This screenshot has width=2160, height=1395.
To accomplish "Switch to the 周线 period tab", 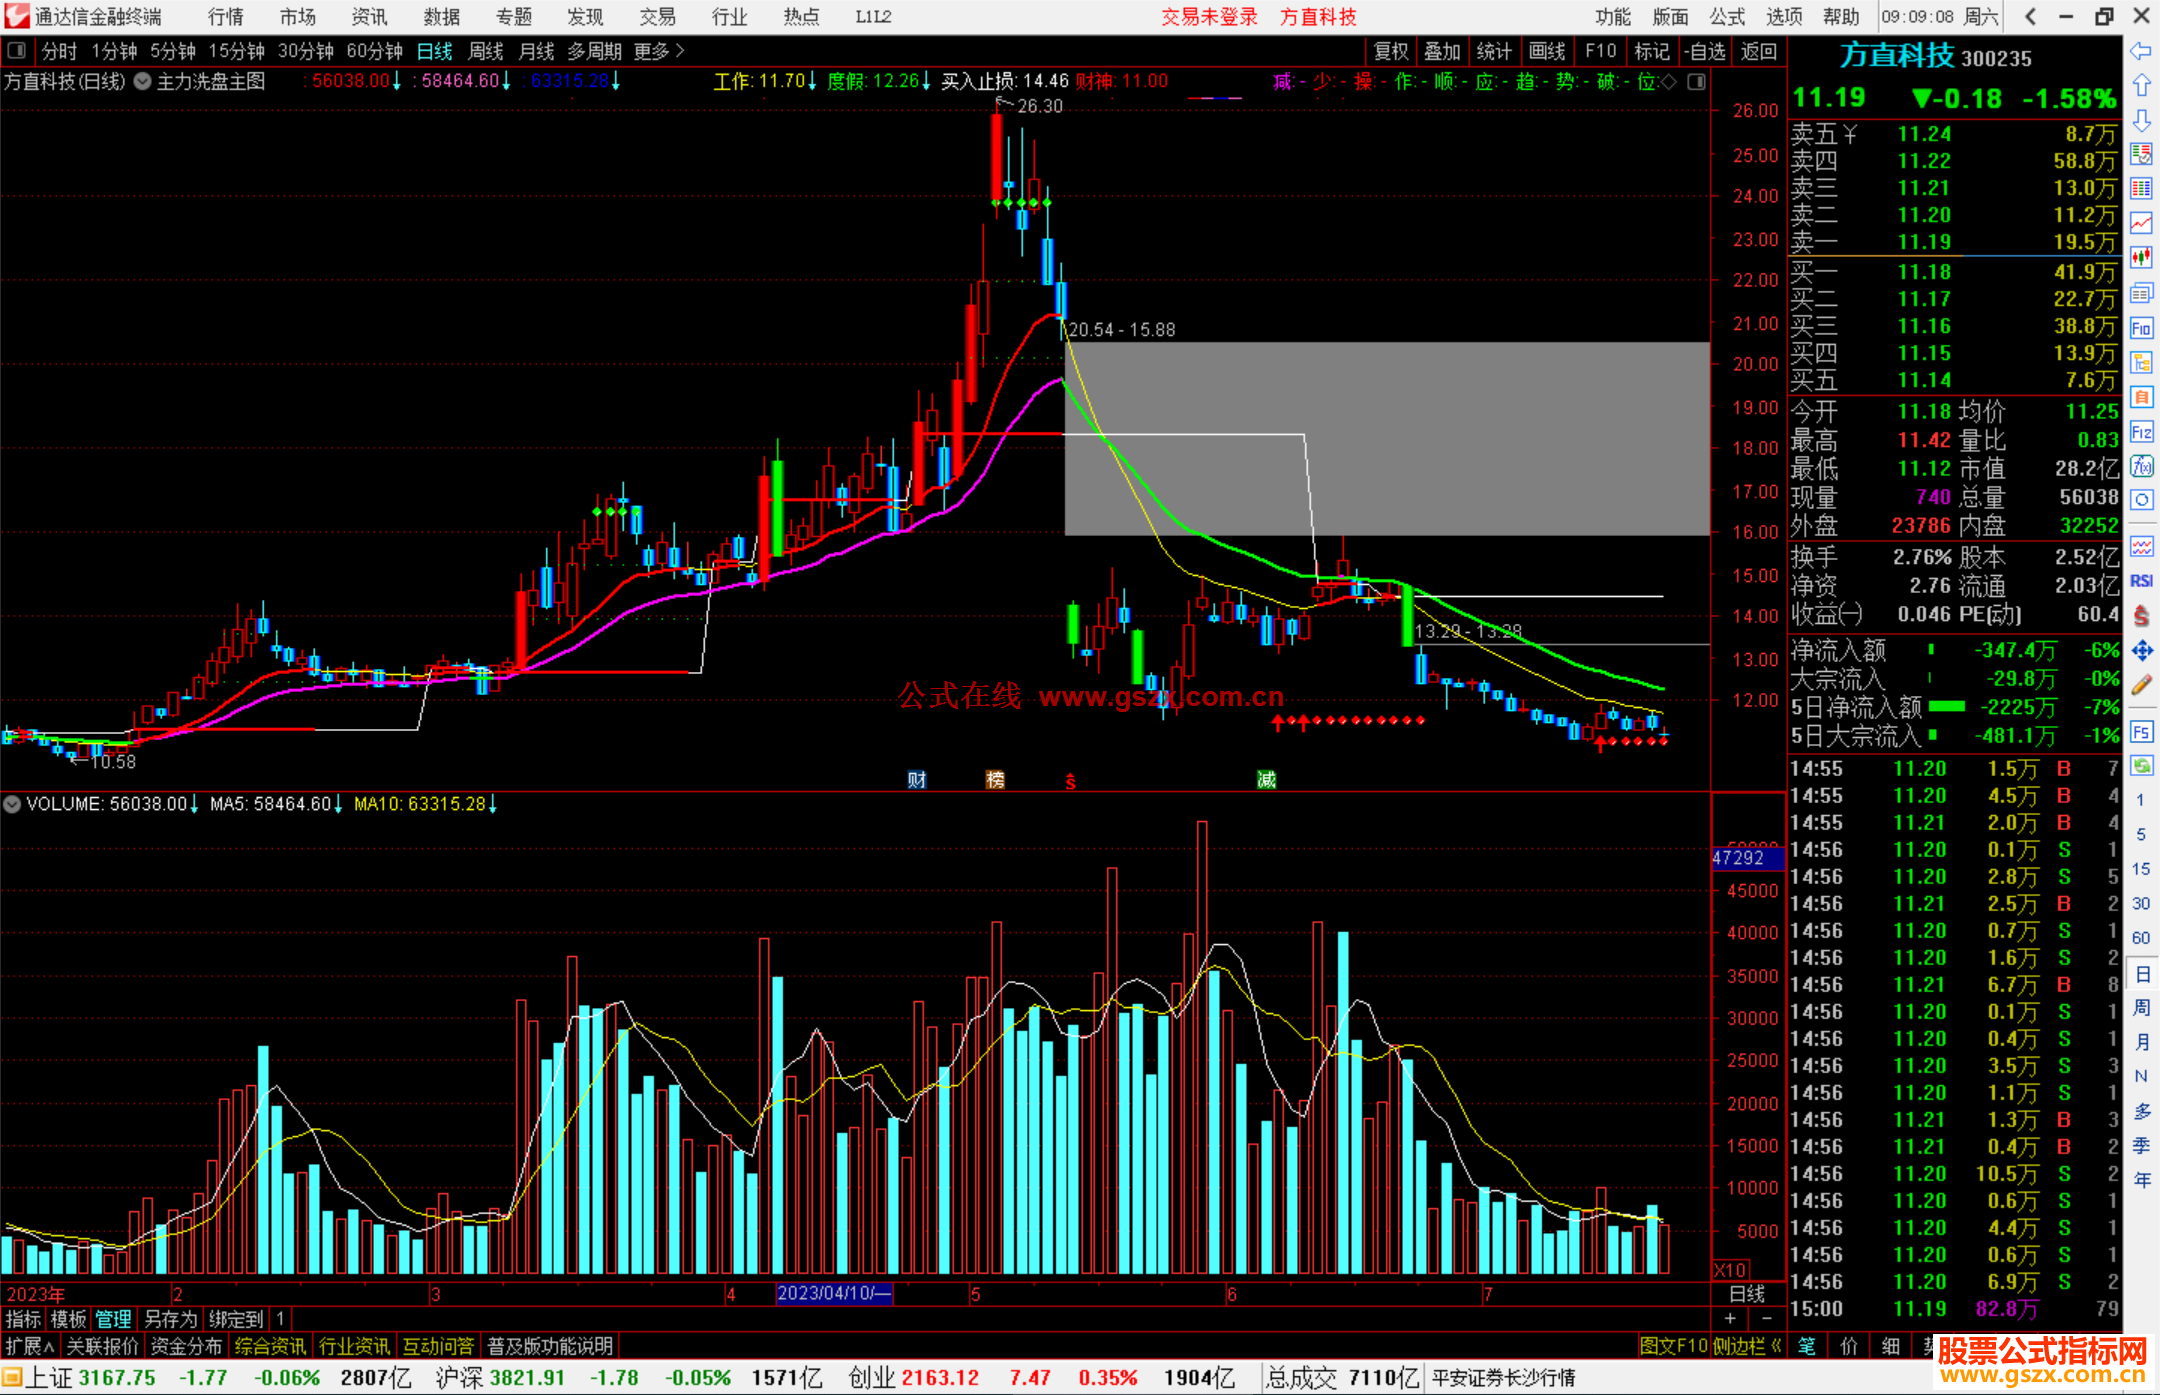I will coord(486,50).
